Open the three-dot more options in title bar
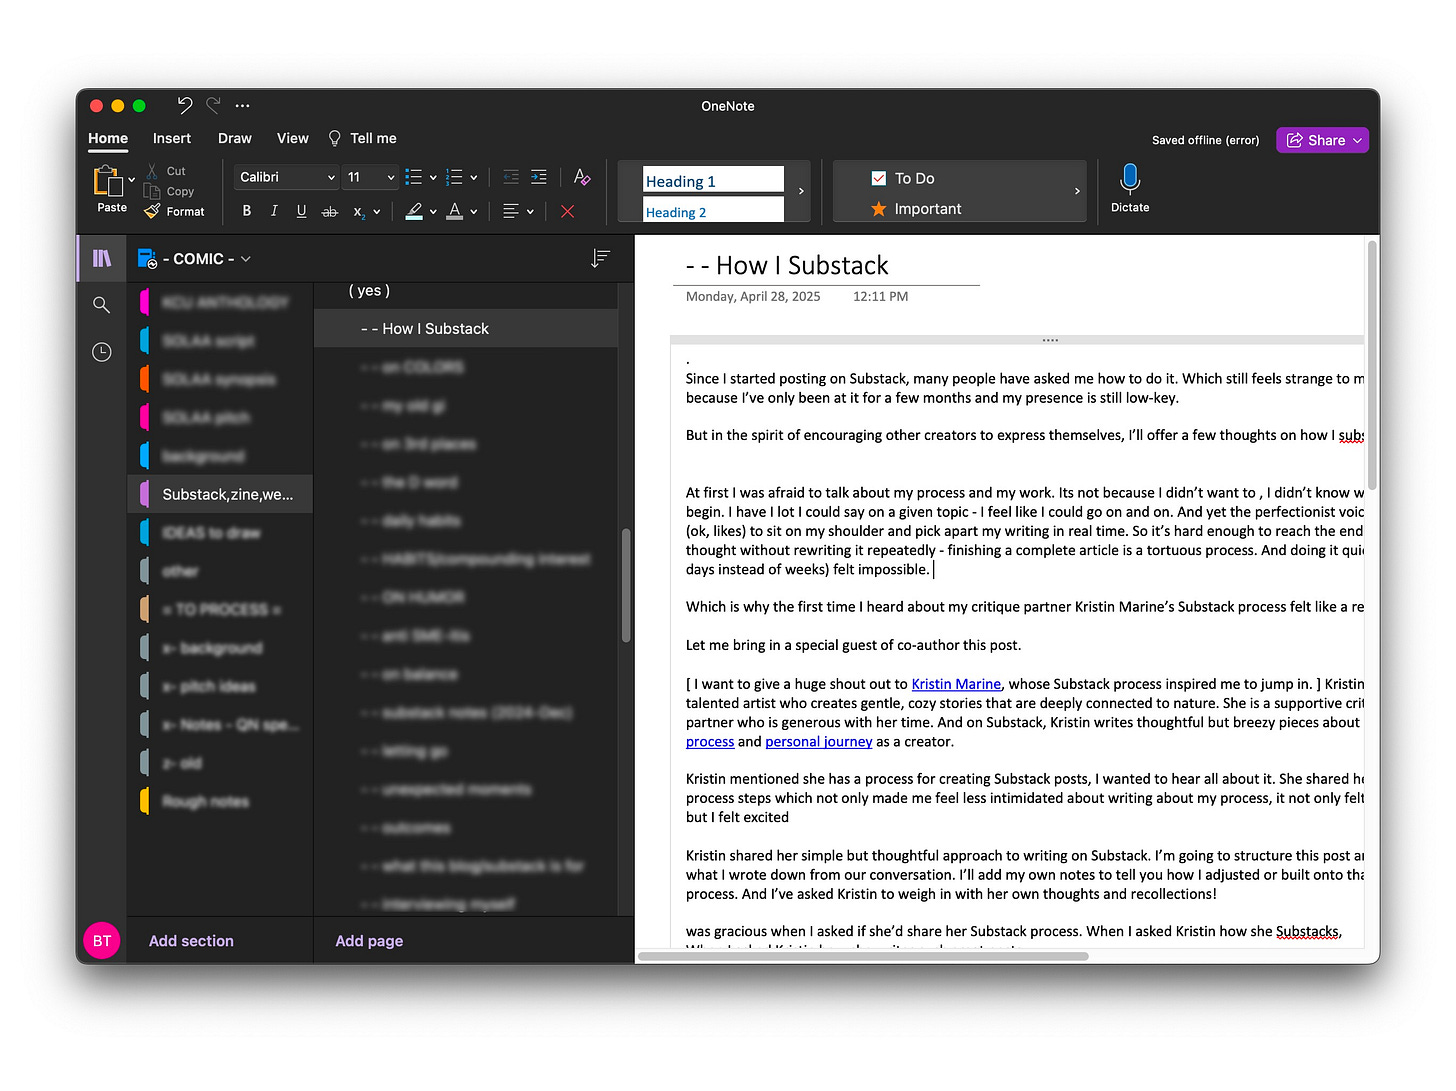Screen dimensions: 1456x1091 pos(242,105)
